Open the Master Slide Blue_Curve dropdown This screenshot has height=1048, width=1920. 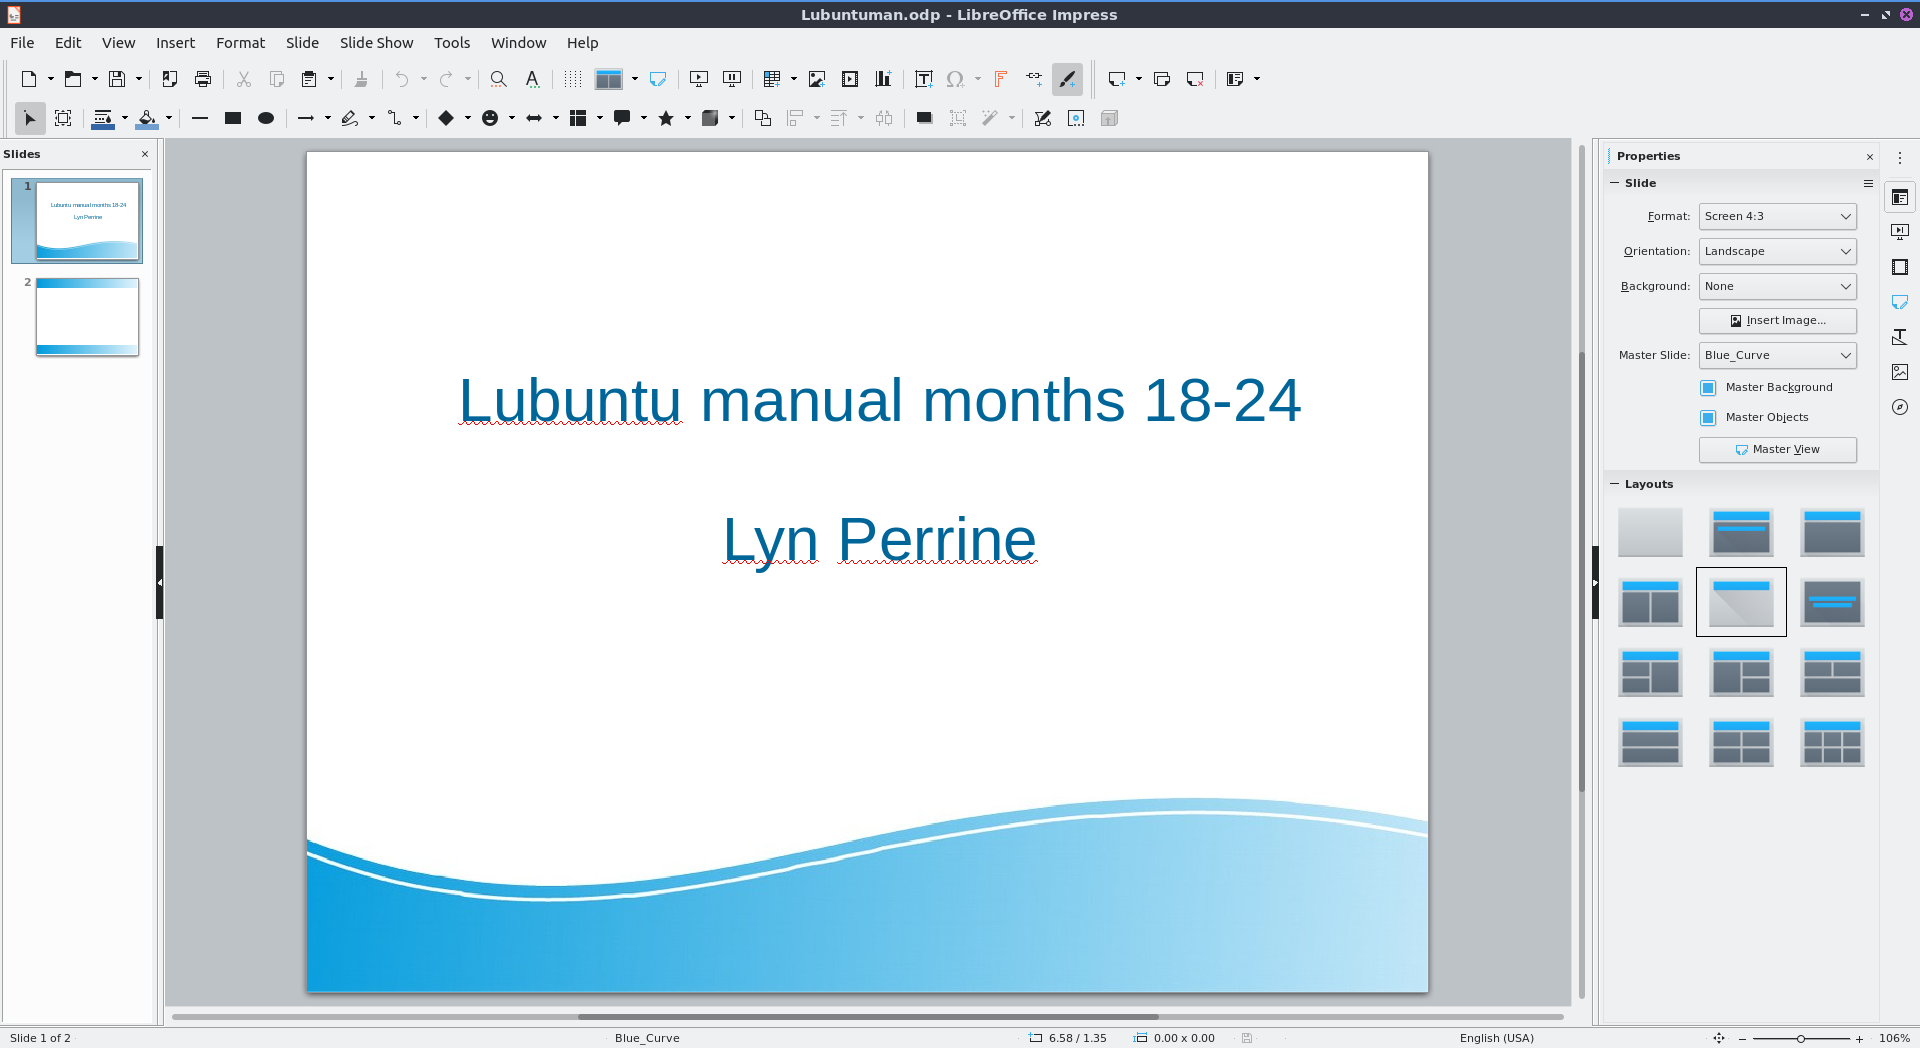click(1777, 356)
